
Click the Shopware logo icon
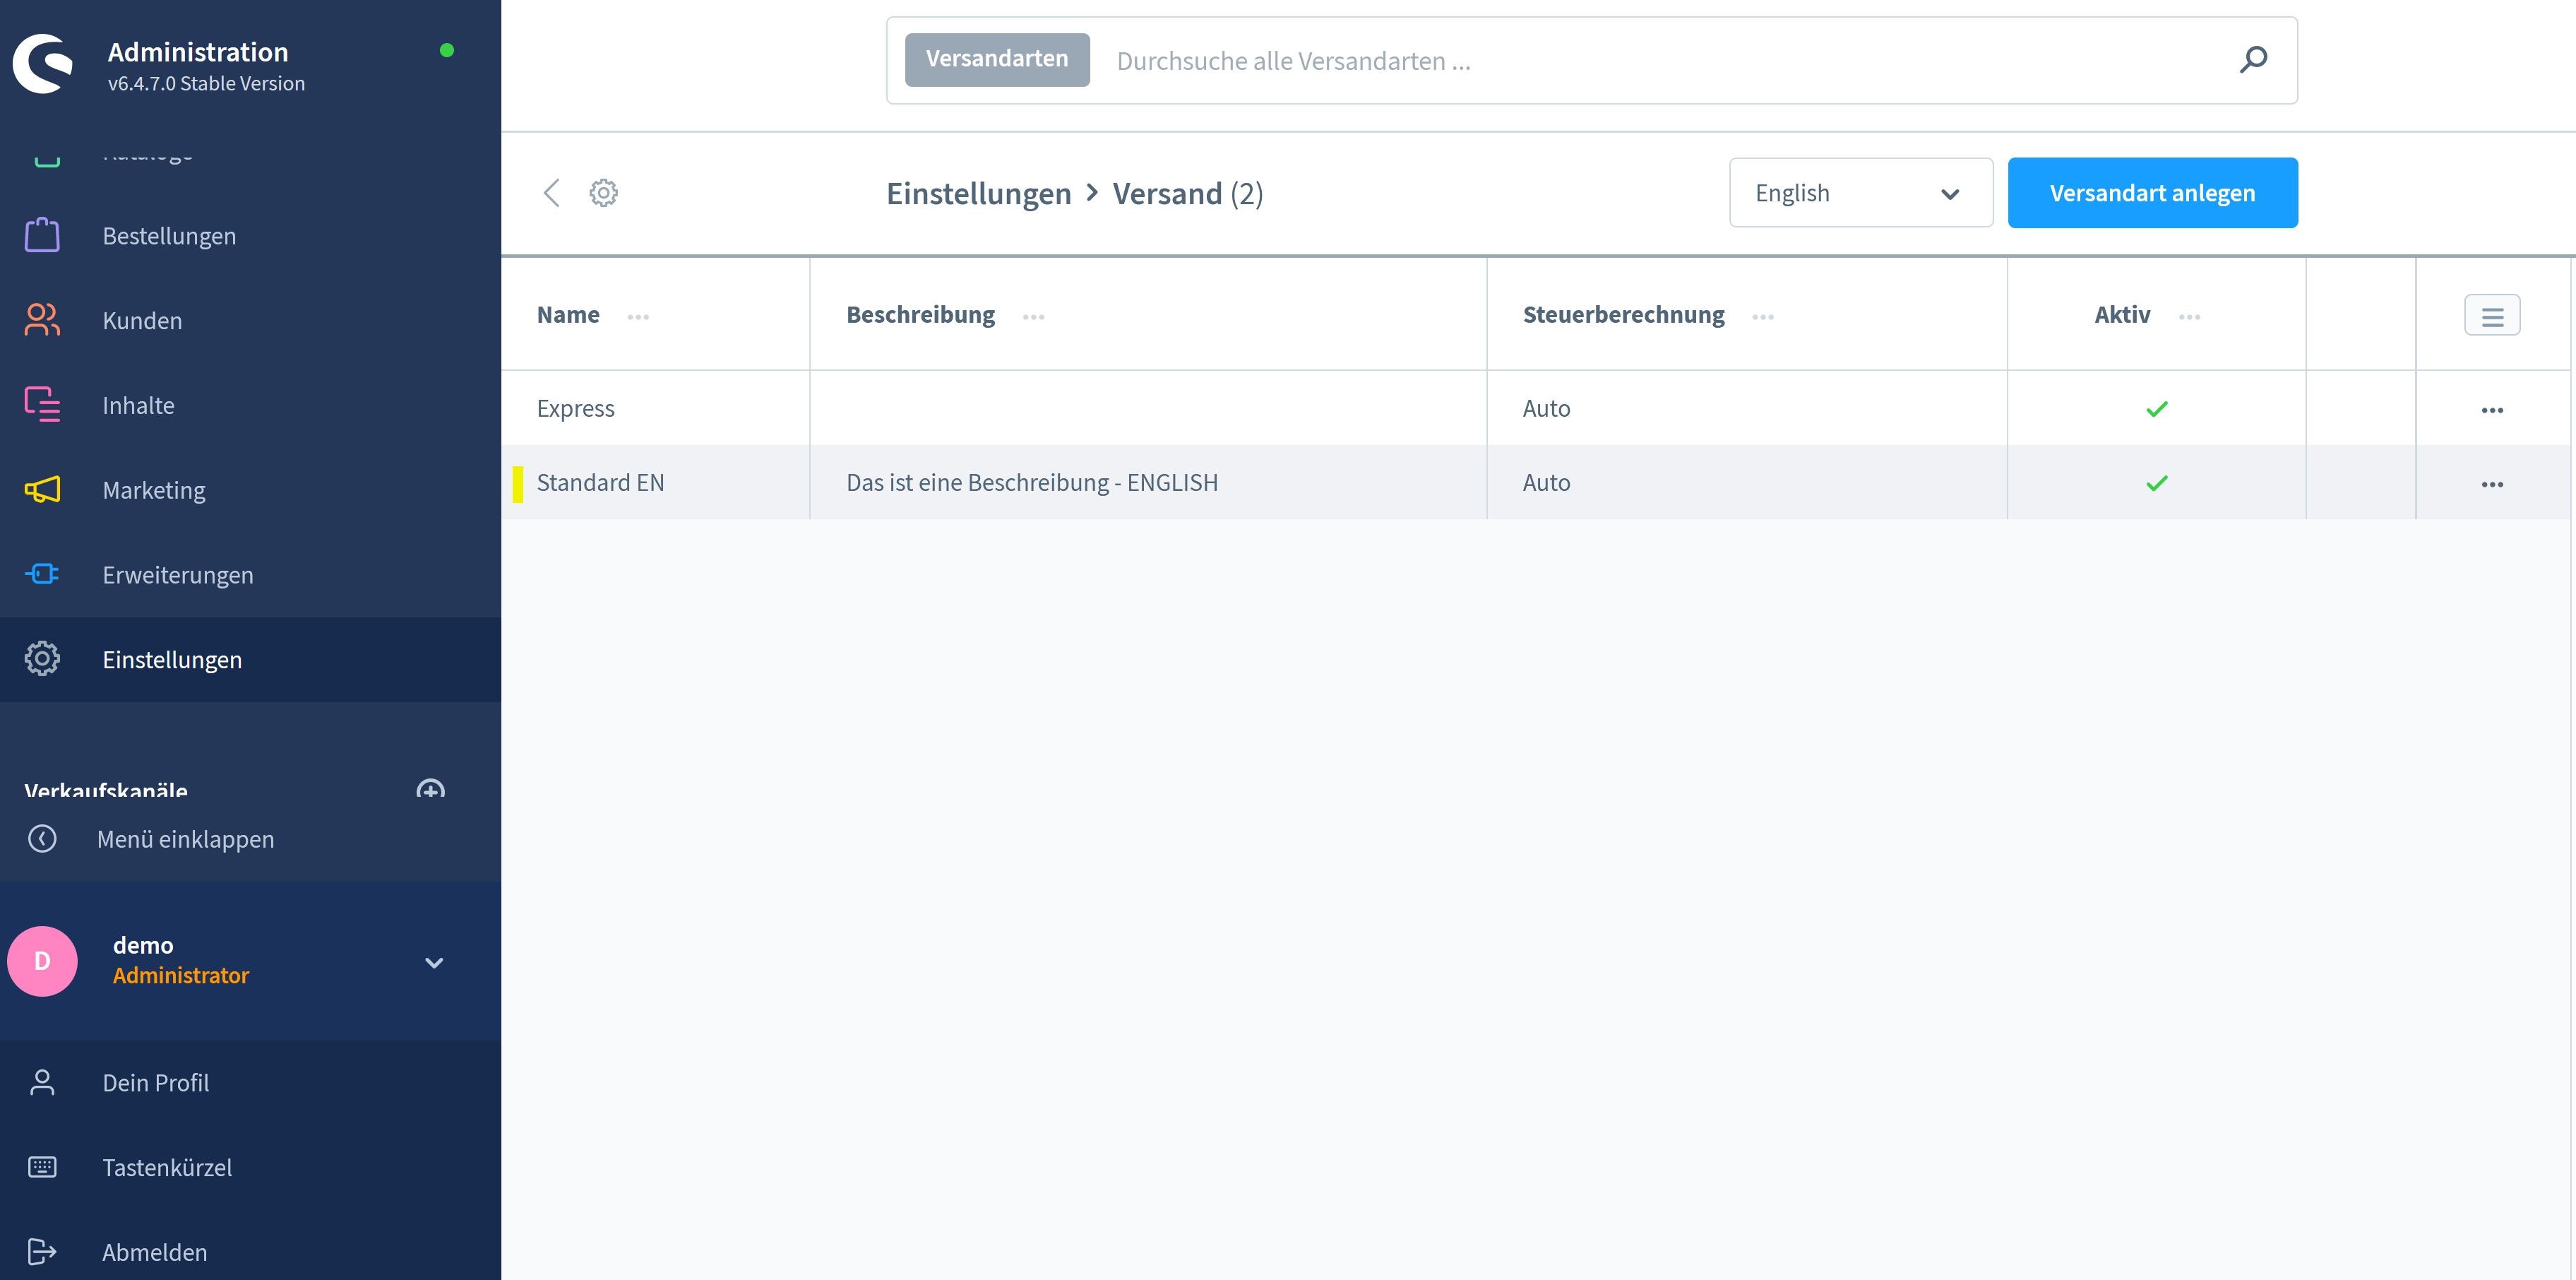point(43,64)
